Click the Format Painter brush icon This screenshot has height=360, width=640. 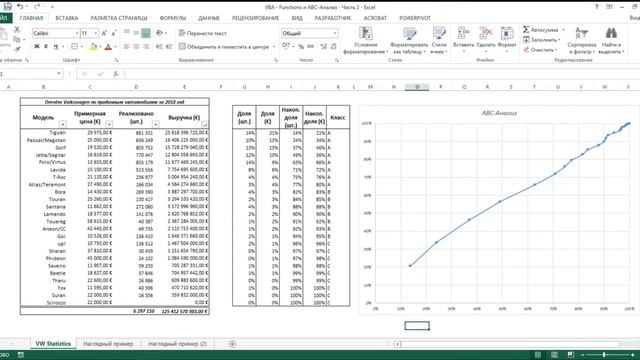point(17,49)
